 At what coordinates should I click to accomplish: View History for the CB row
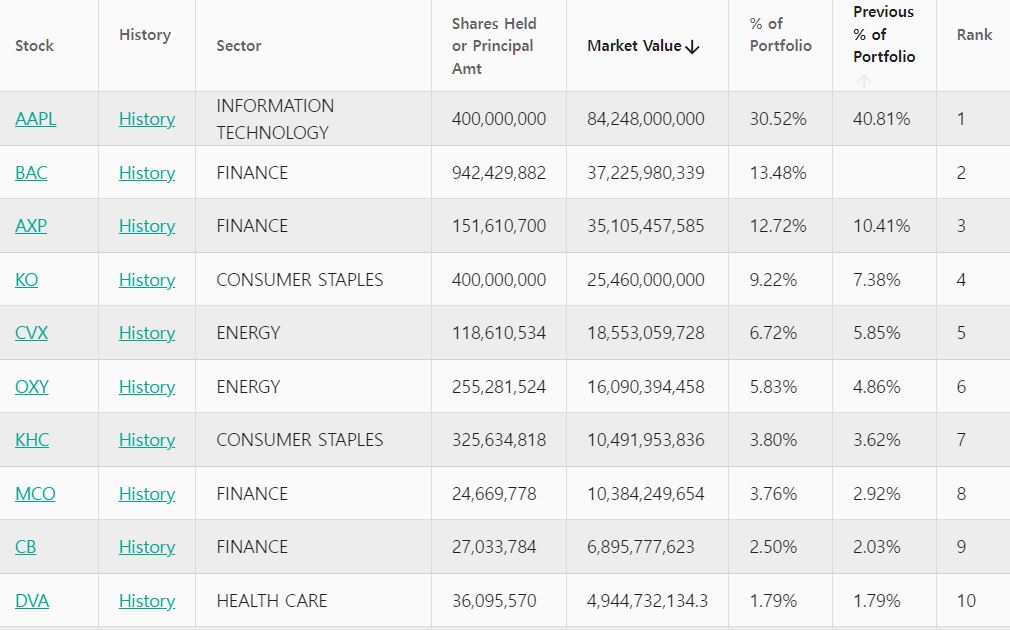coord(147,547)
